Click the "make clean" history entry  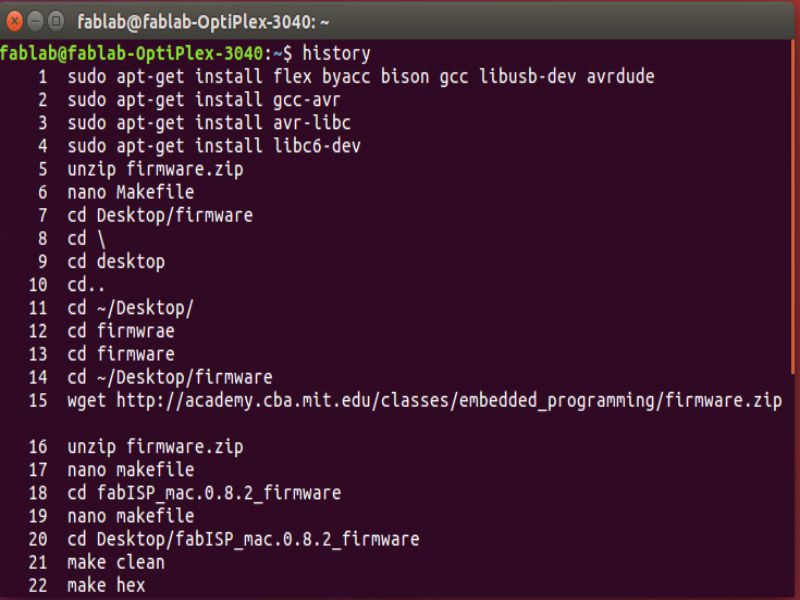click(116, 562)
